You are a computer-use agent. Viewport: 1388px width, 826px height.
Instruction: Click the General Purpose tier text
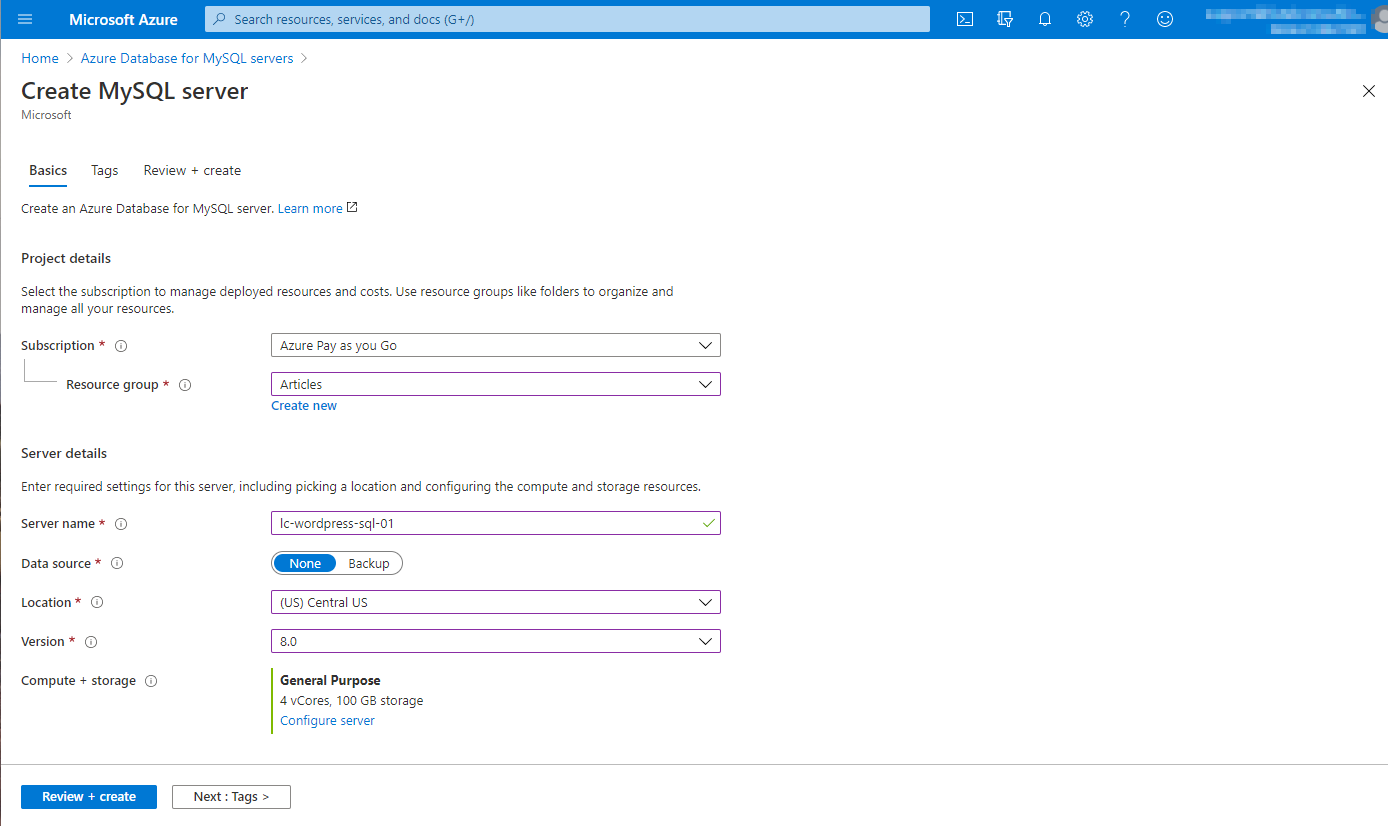pos(330,681)
